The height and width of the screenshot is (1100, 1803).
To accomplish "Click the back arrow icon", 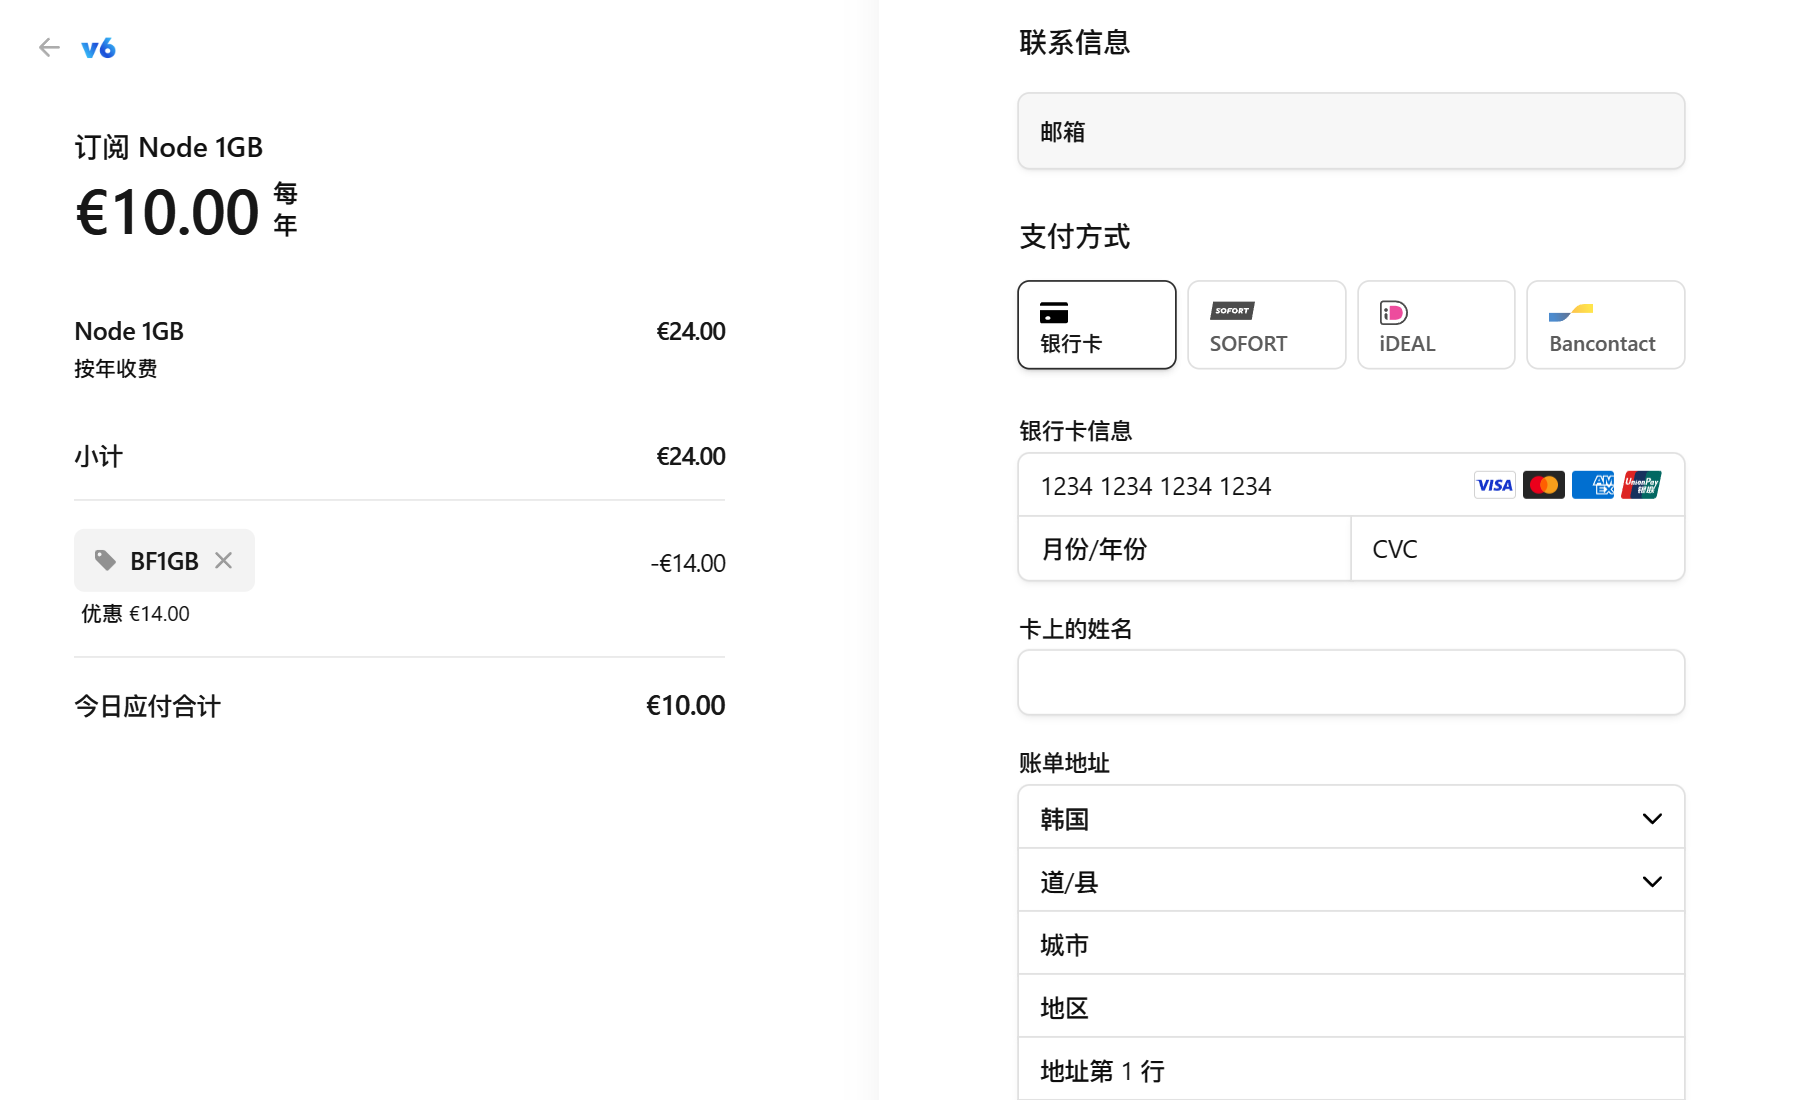I will [49, 47].
